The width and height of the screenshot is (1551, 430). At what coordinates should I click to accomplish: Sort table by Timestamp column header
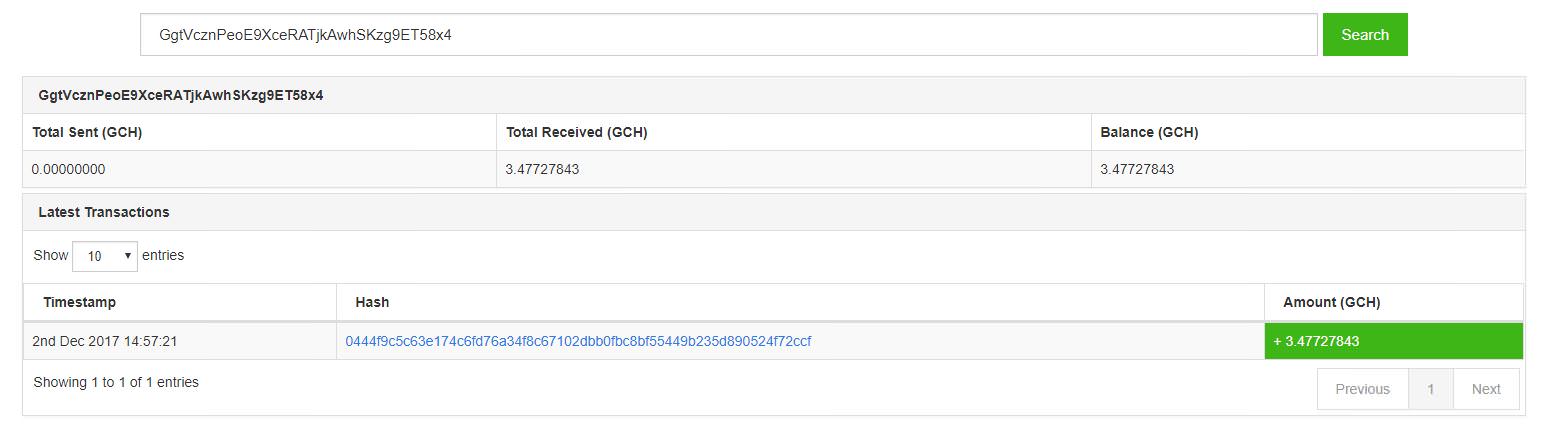click(x=180, y=302)
